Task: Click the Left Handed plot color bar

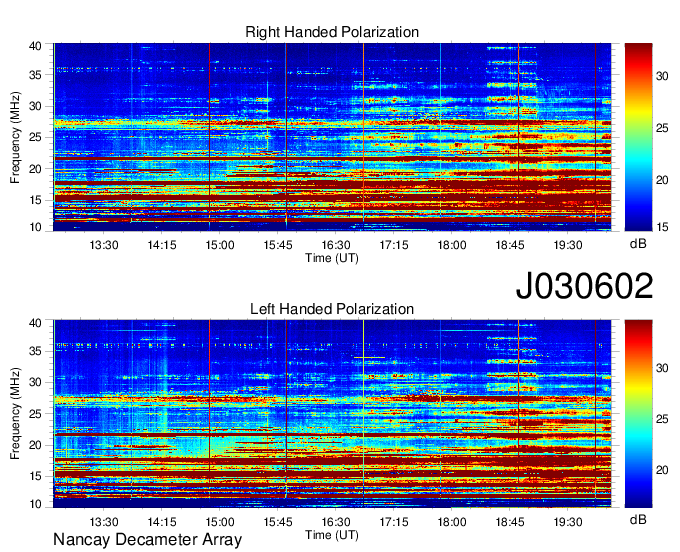Action: tap(638, 413)
